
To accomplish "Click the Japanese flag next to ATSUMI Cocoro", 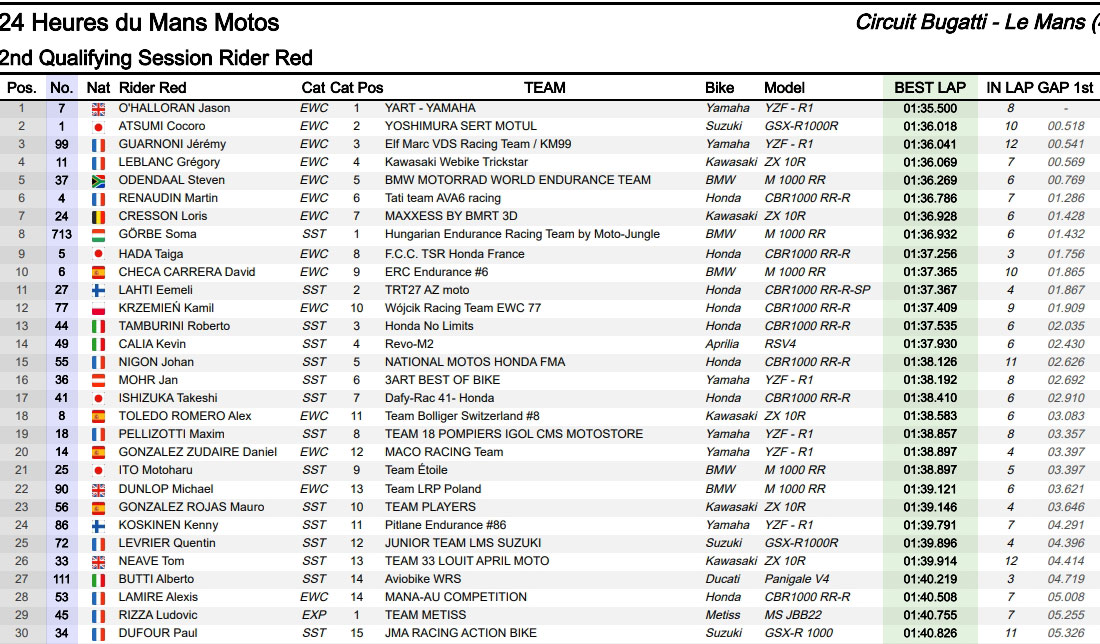I will [x=98, y=126].
